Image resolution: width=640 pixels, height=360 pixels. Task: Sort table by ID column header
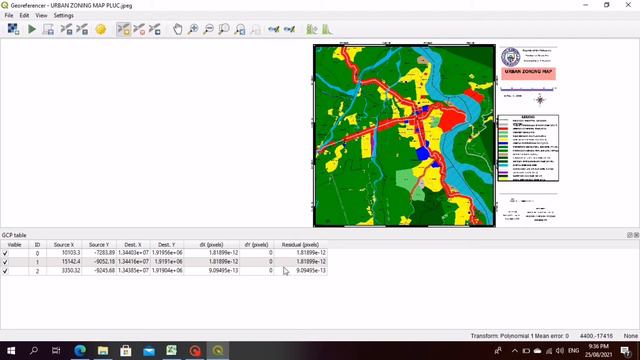click(37, 244)
